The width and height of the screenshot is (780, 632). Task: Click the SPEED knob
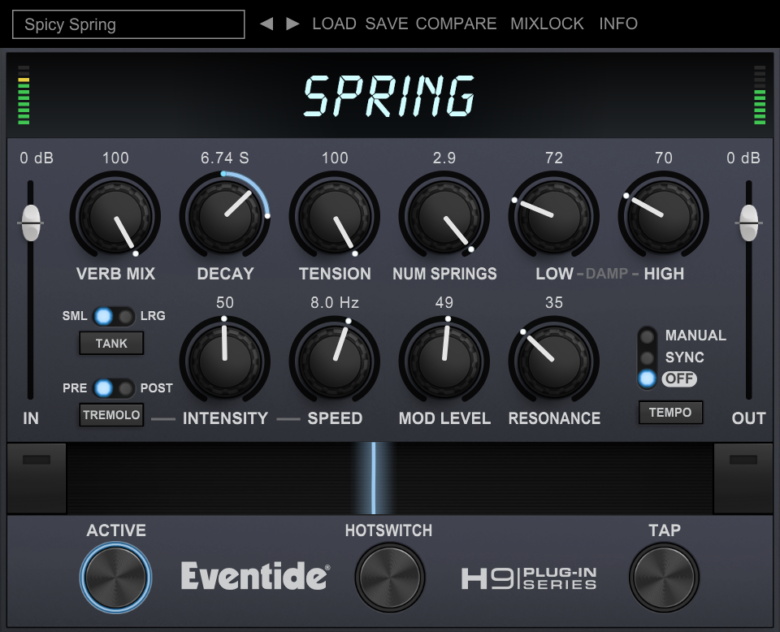334,361
